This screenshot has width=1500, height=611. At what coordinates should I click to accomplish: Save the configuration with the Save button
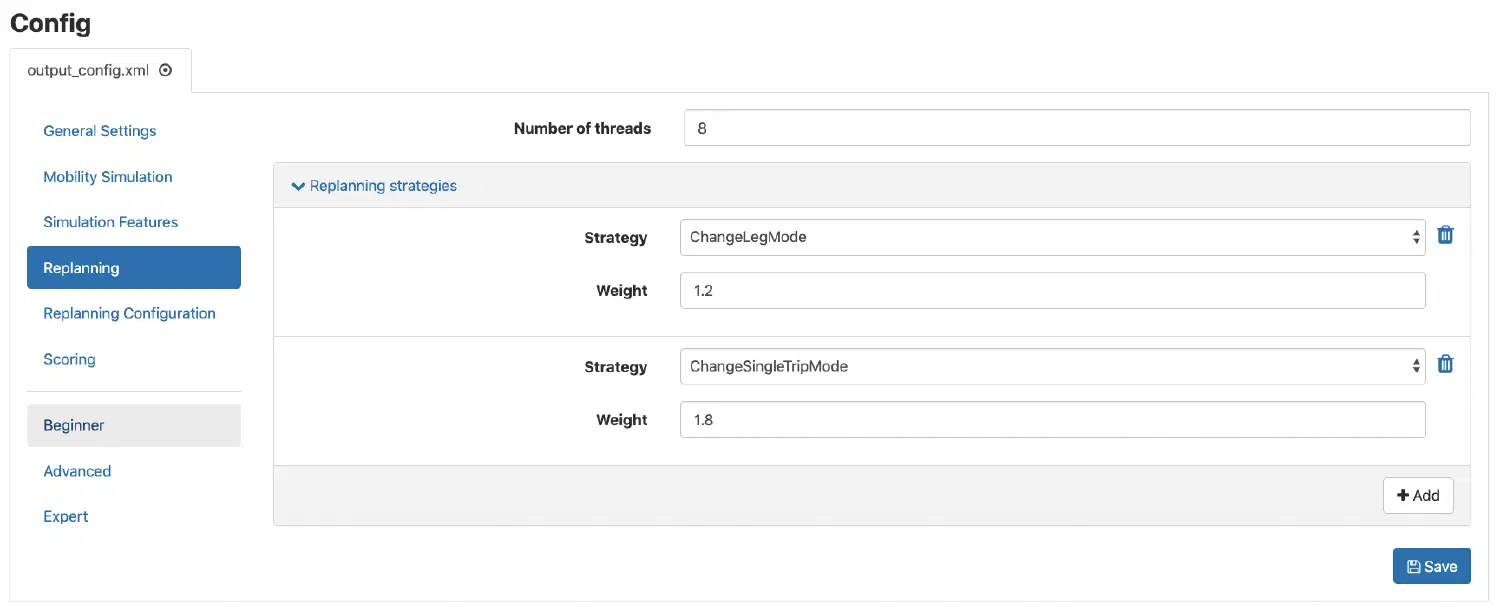pos(1431,565)
